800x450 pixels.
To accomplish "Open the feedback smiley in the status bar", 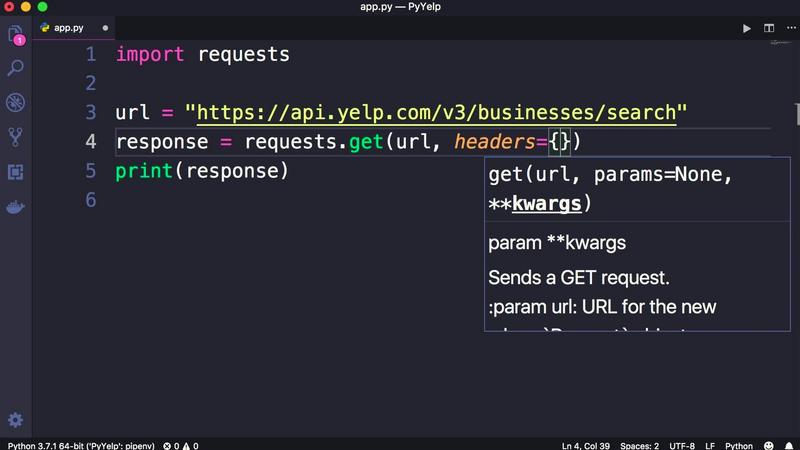I will (769, 445).
